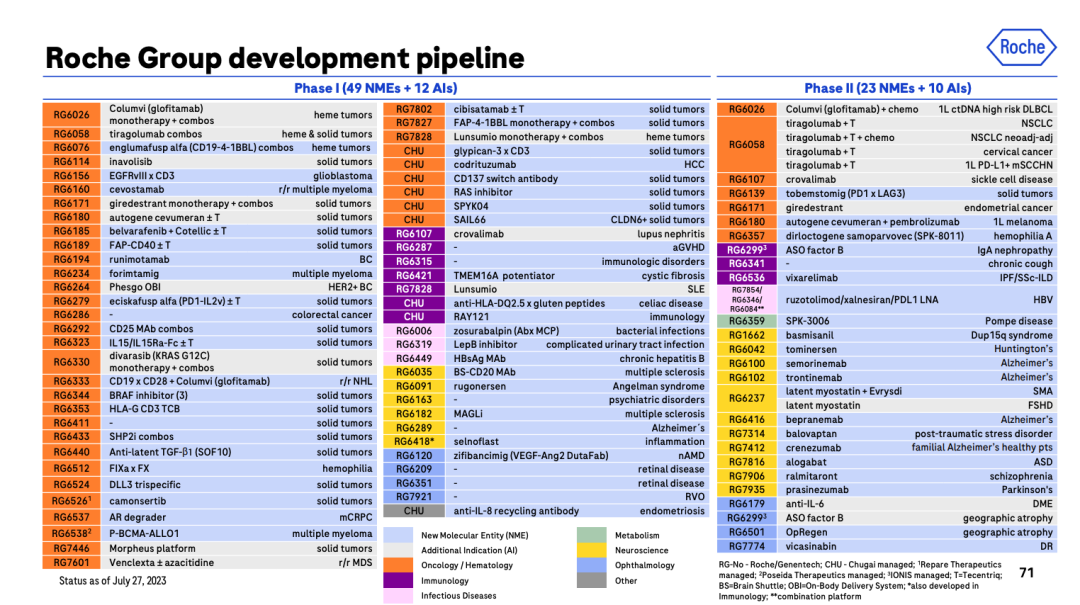Screen dimensions: 1080x605
Task: Select the cevostamab compound name
Action: coord(136,189)
